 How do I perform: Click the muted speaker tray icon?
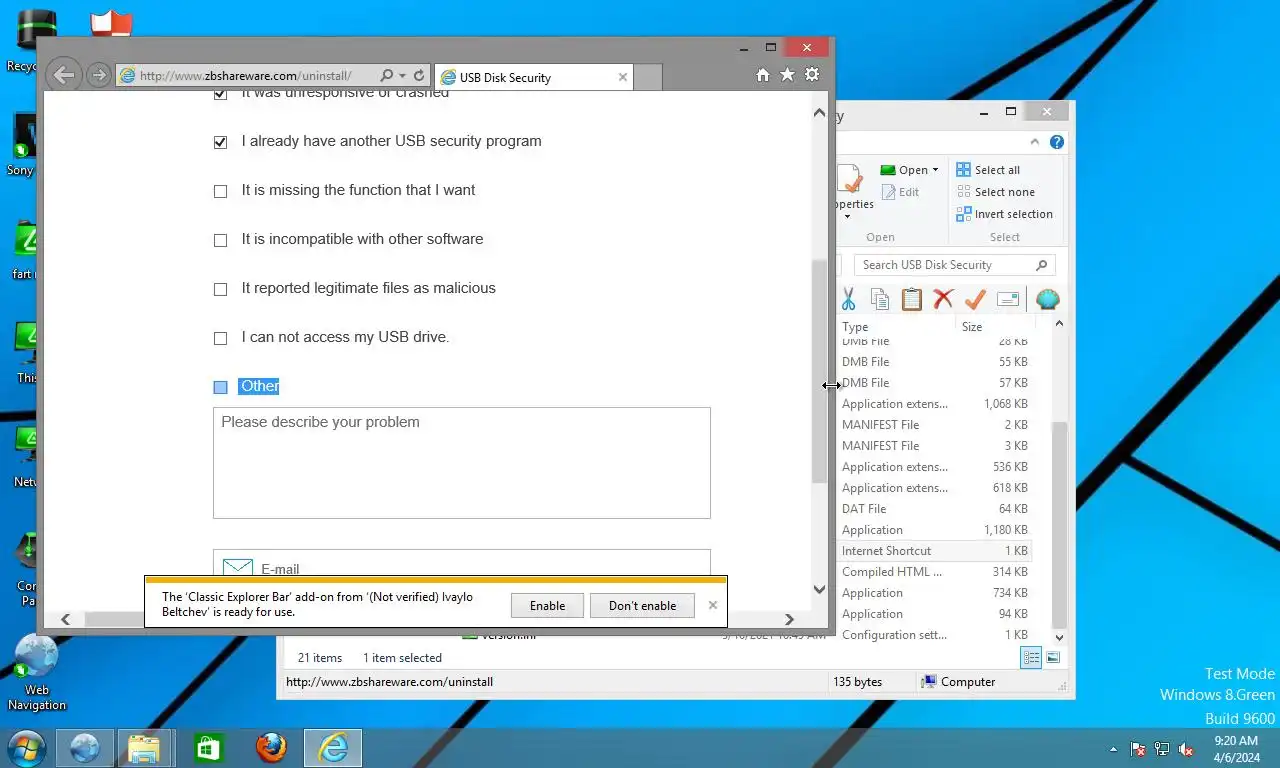pyautogui.click(x=1186, y=749)
